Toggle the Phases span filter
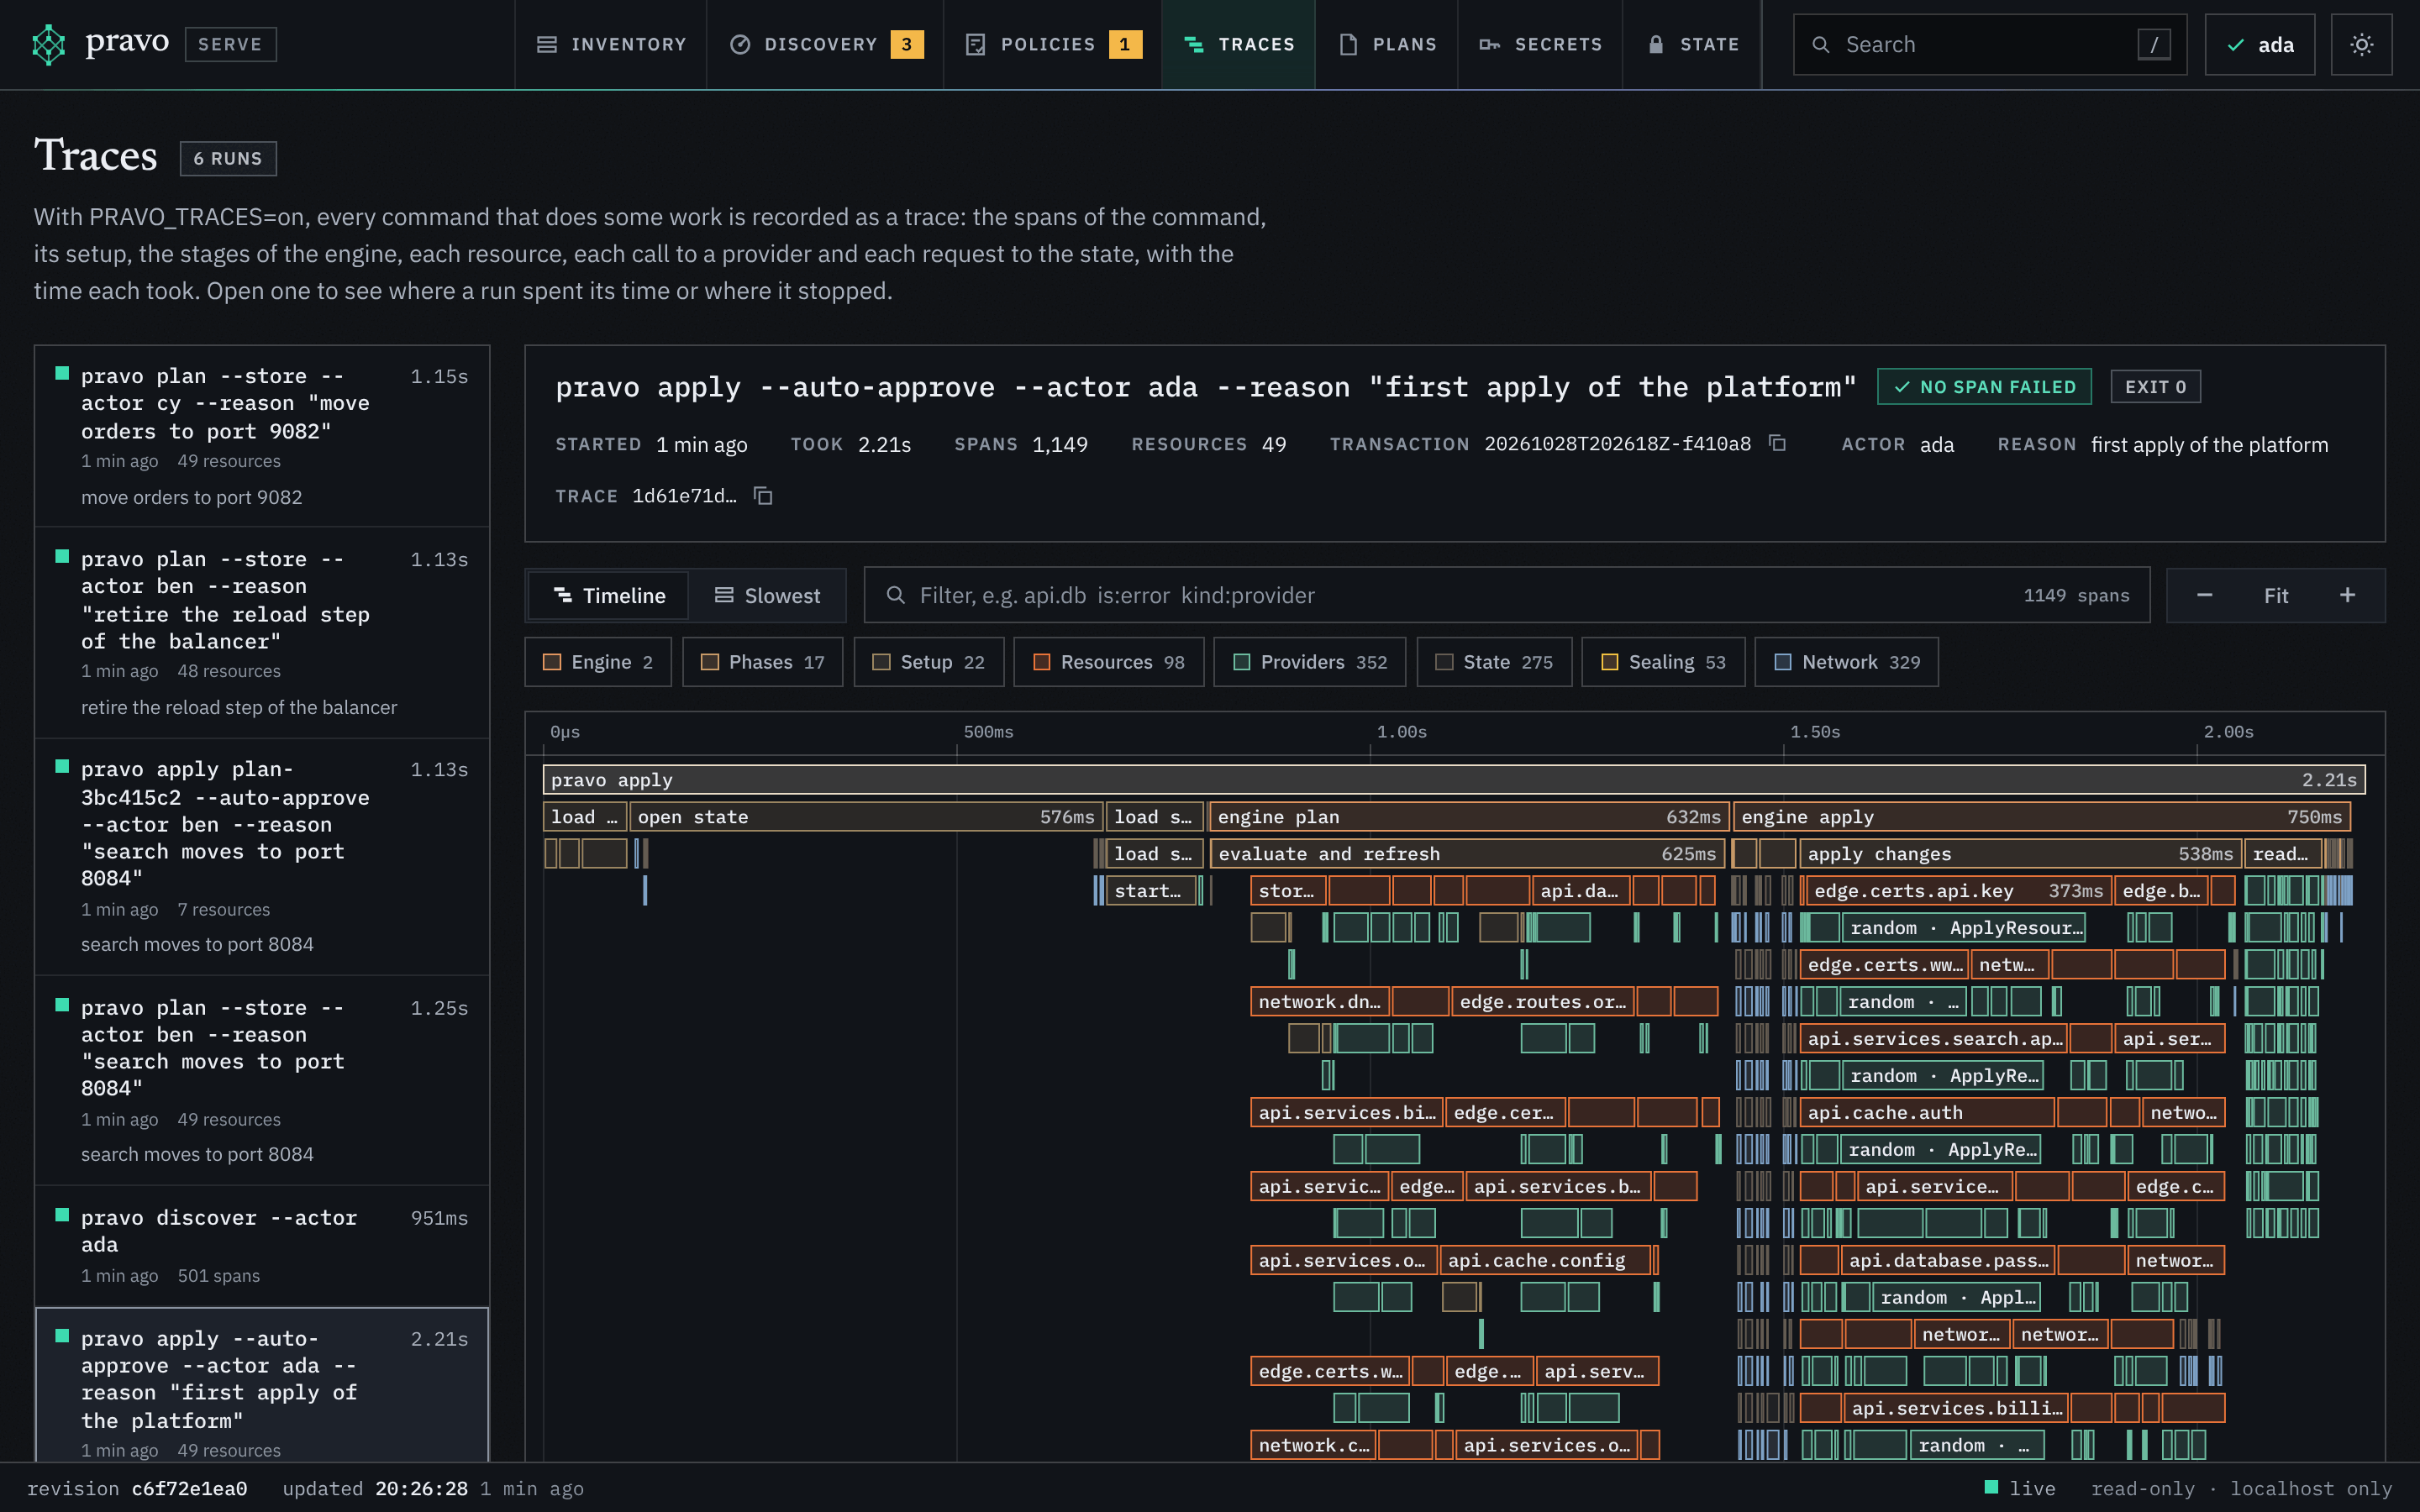The height and width of the screenshot is (1512, 2420). pyautogui.click(x=763, y=662)
